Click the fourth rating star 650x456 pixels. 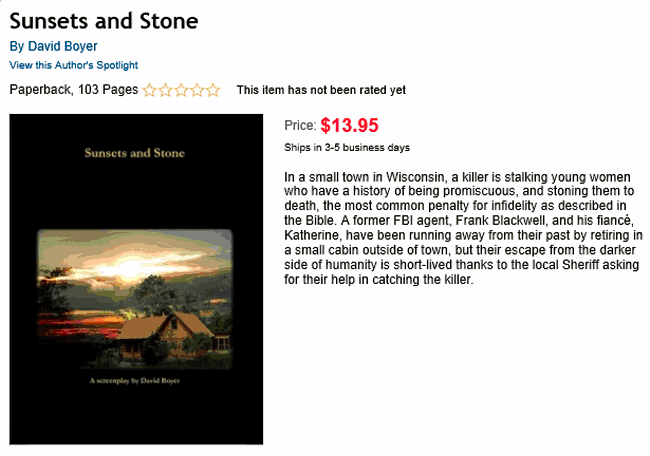tap(197, 90)
